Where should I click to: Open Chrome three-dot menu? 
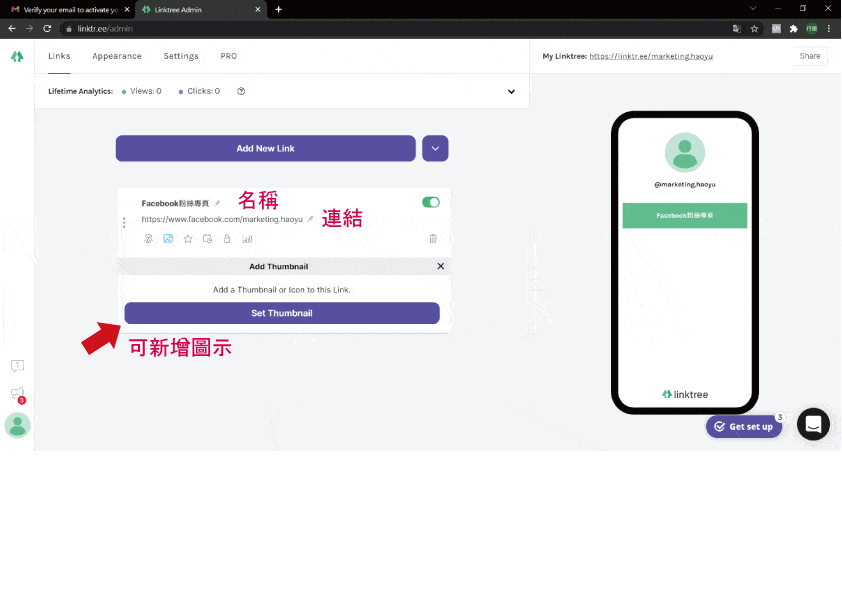pos(829,28)
